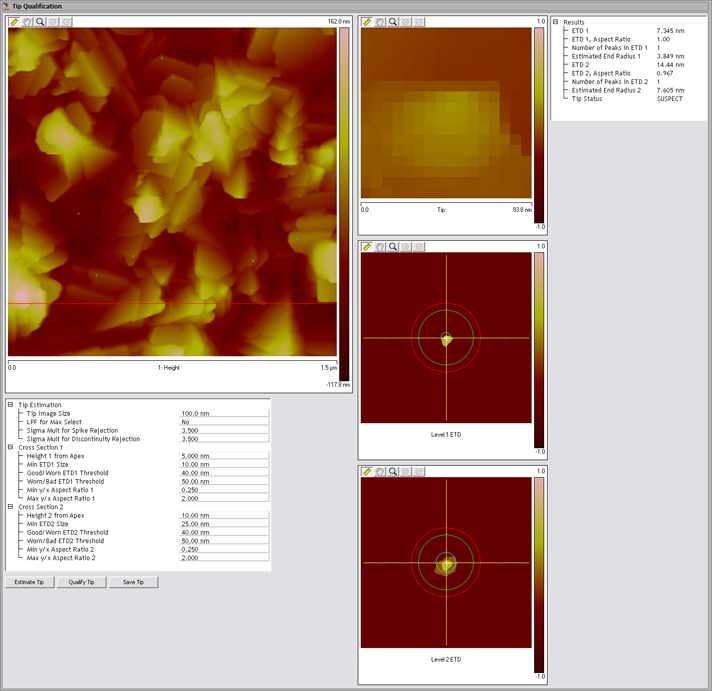Edit the LPF for Max Select value
This screenshot has width=712, height=691.
coord(224,422)
